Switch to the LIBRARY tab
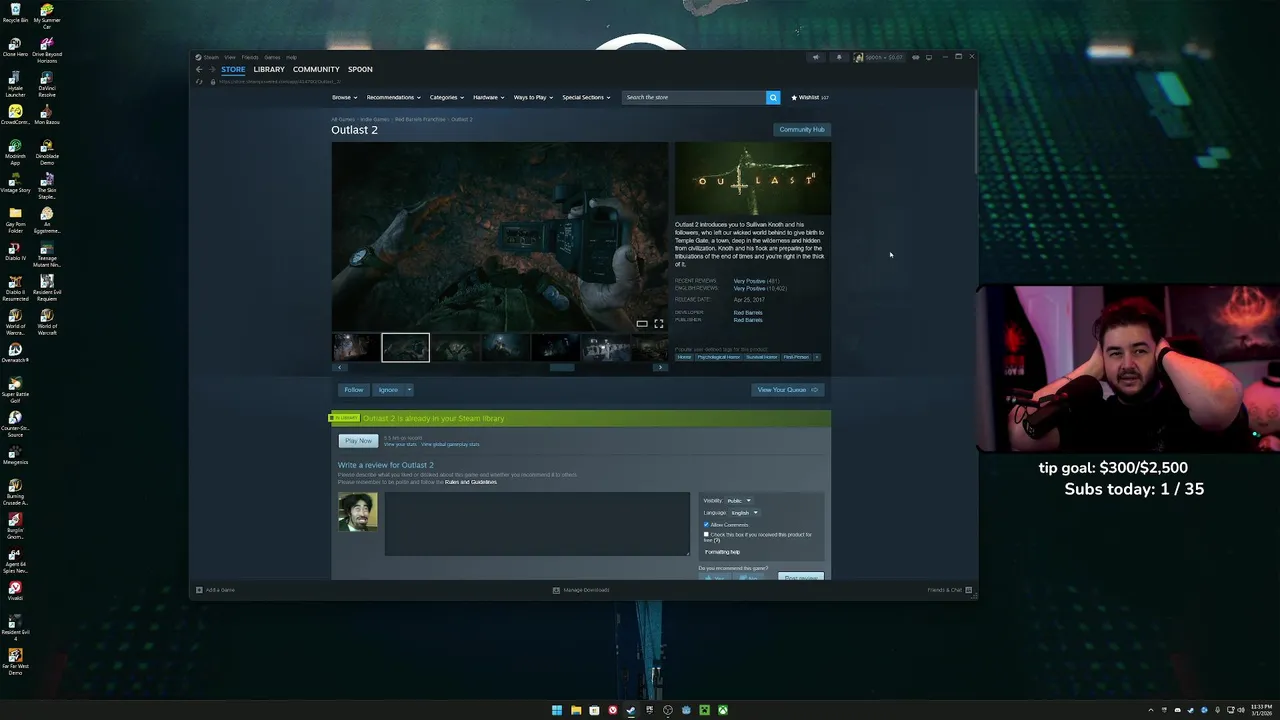 tap(268, 69)
